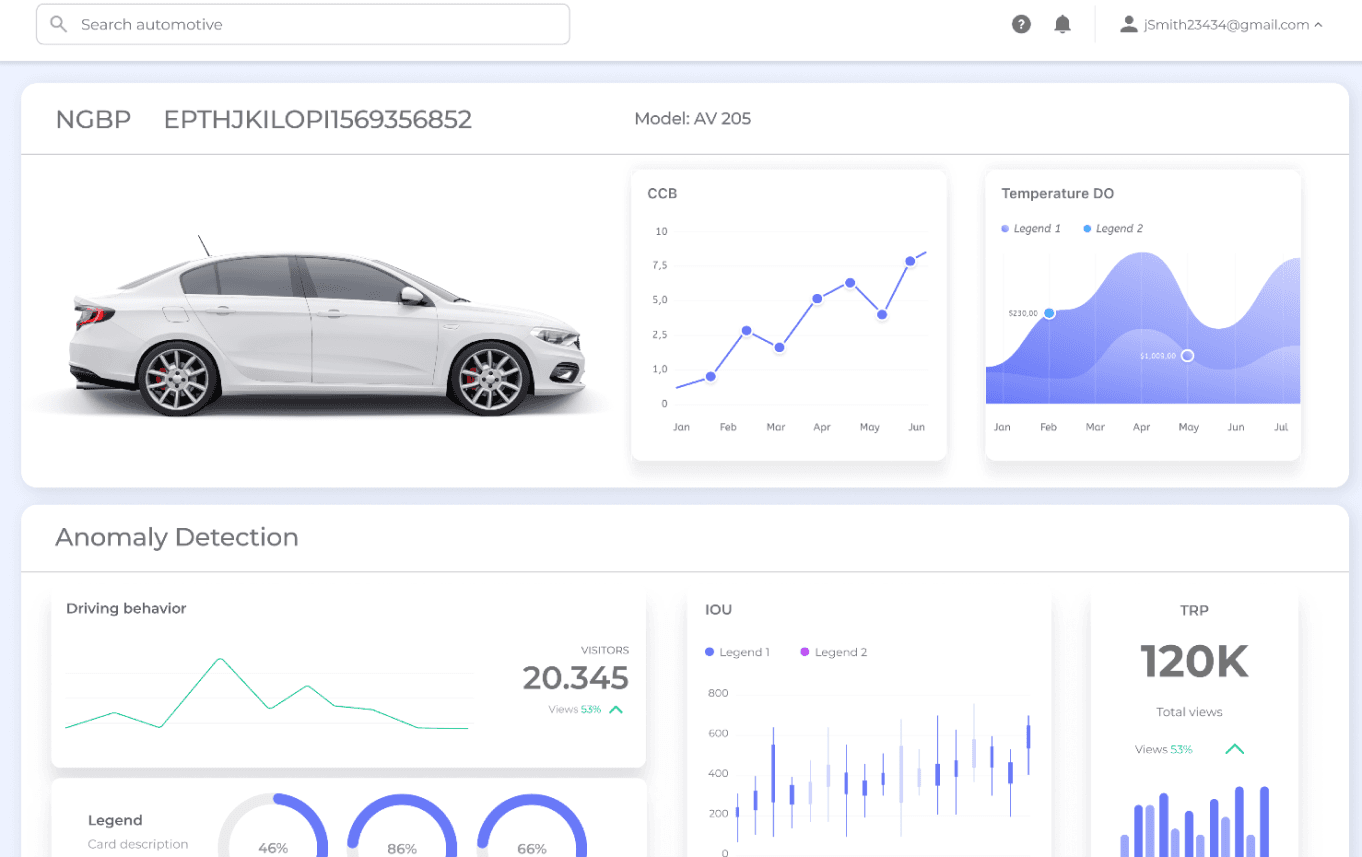Click the $230.00 marker on Temperature chart

1049,313
